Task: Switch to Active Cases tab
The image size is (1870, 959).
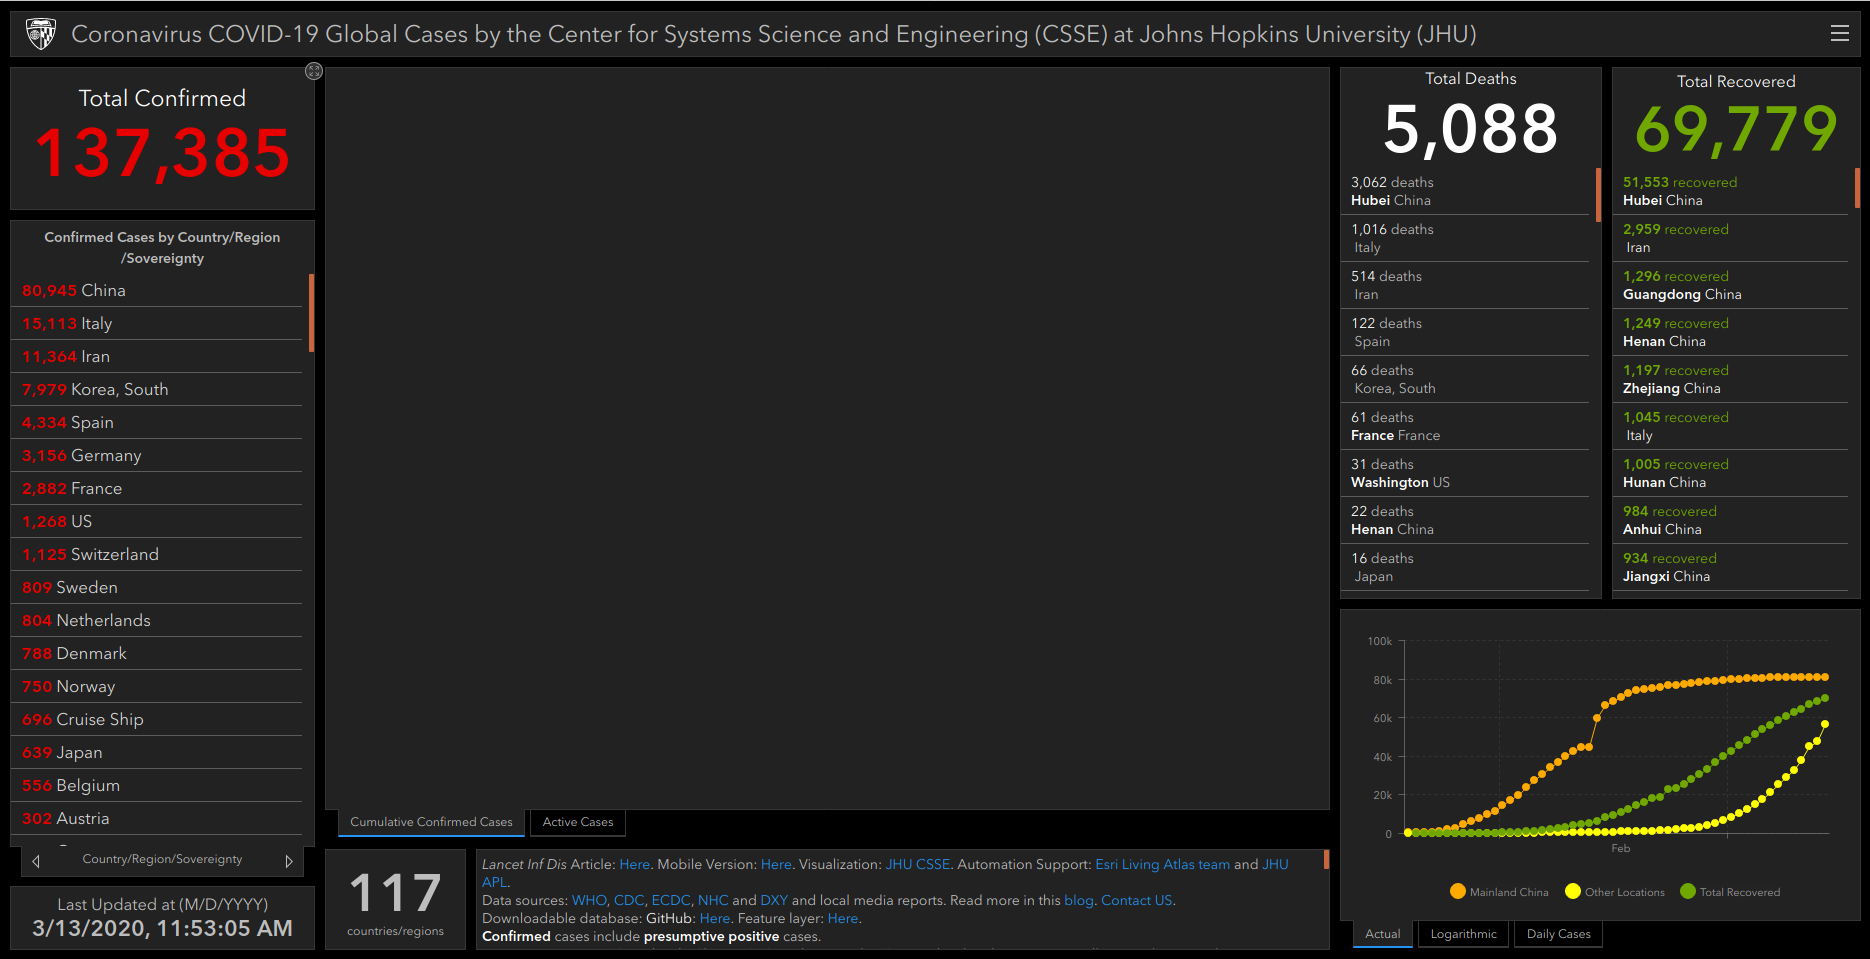Action: (x=578, y=822)
